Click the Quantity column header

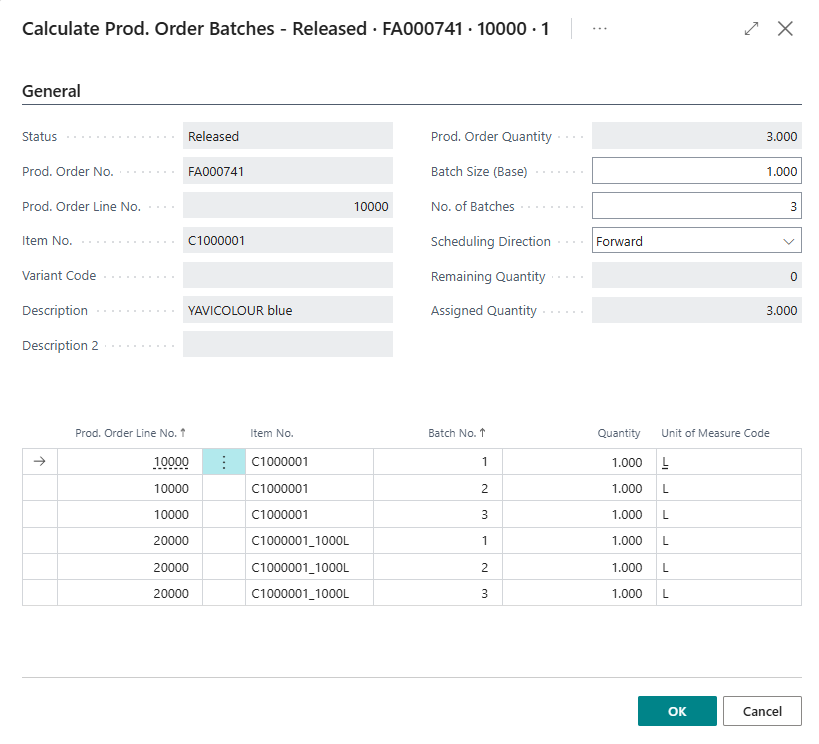tap(618, 433)
